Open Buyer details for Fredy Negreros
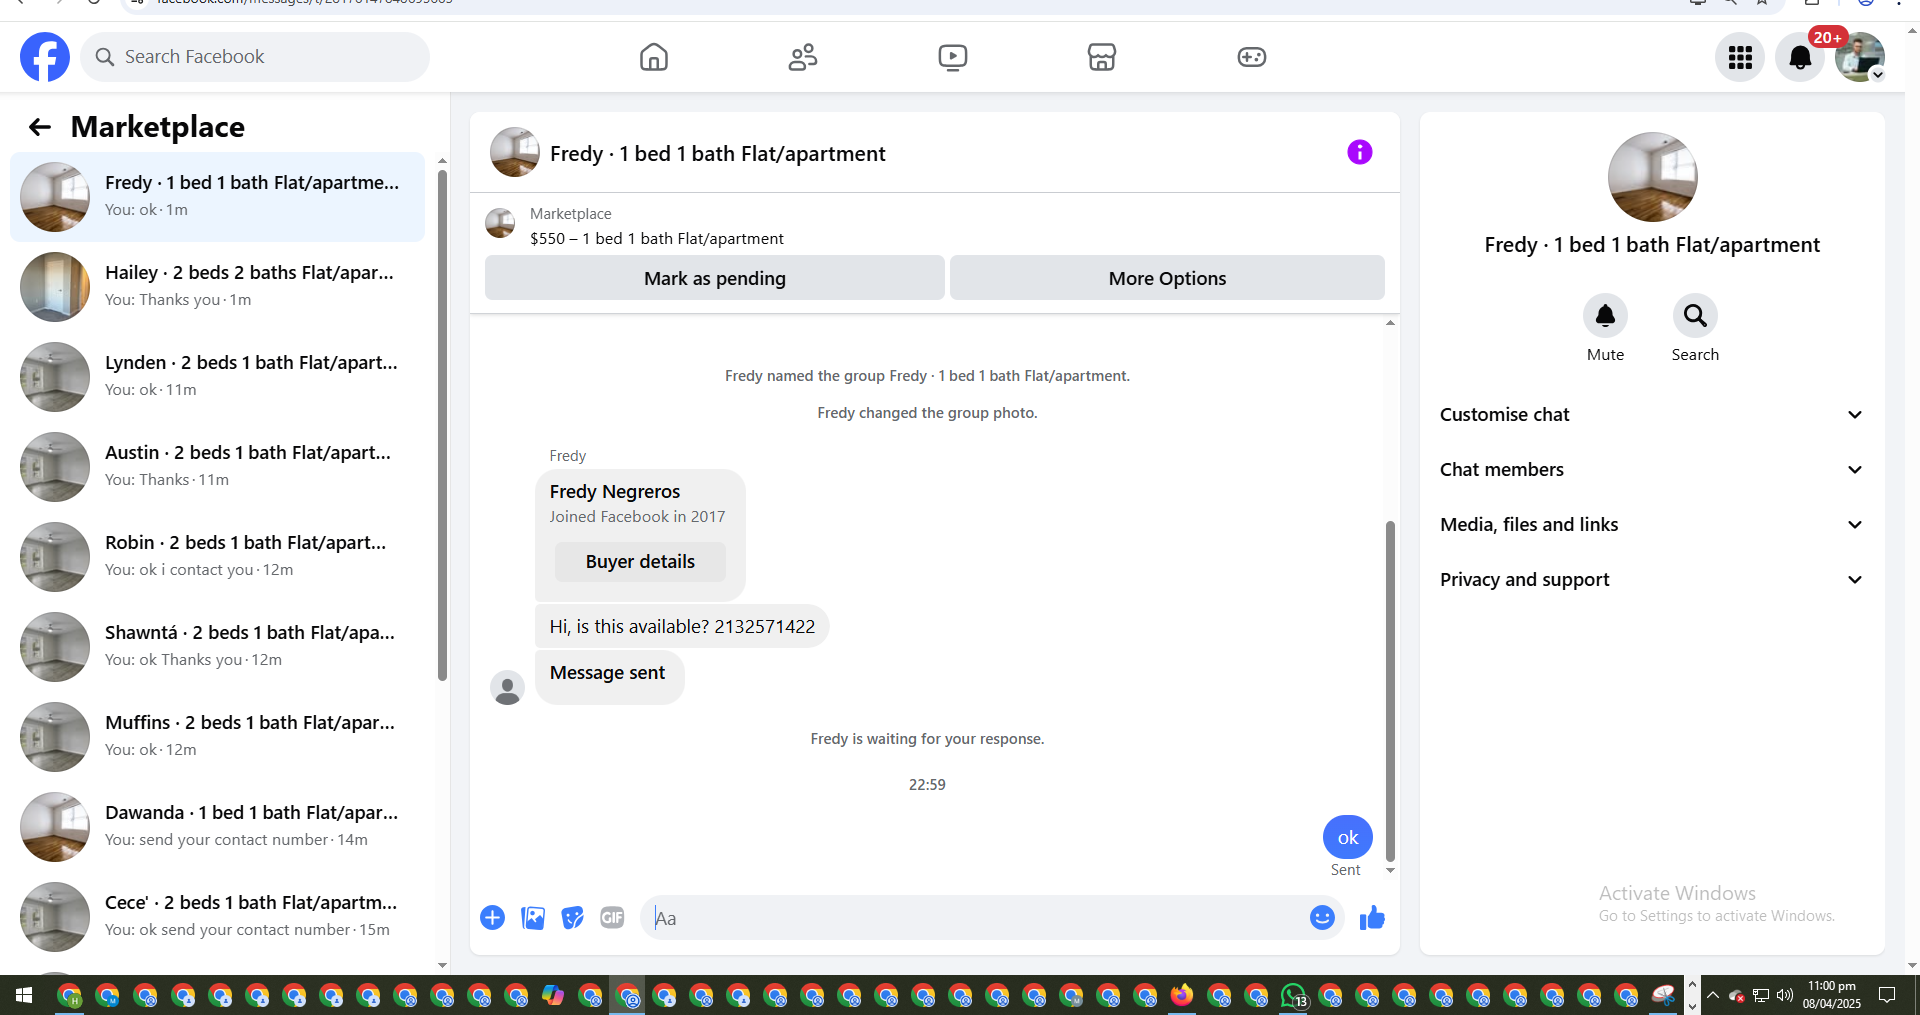This screenshot has height=1015, width=1920. click(x=640, y=561)
